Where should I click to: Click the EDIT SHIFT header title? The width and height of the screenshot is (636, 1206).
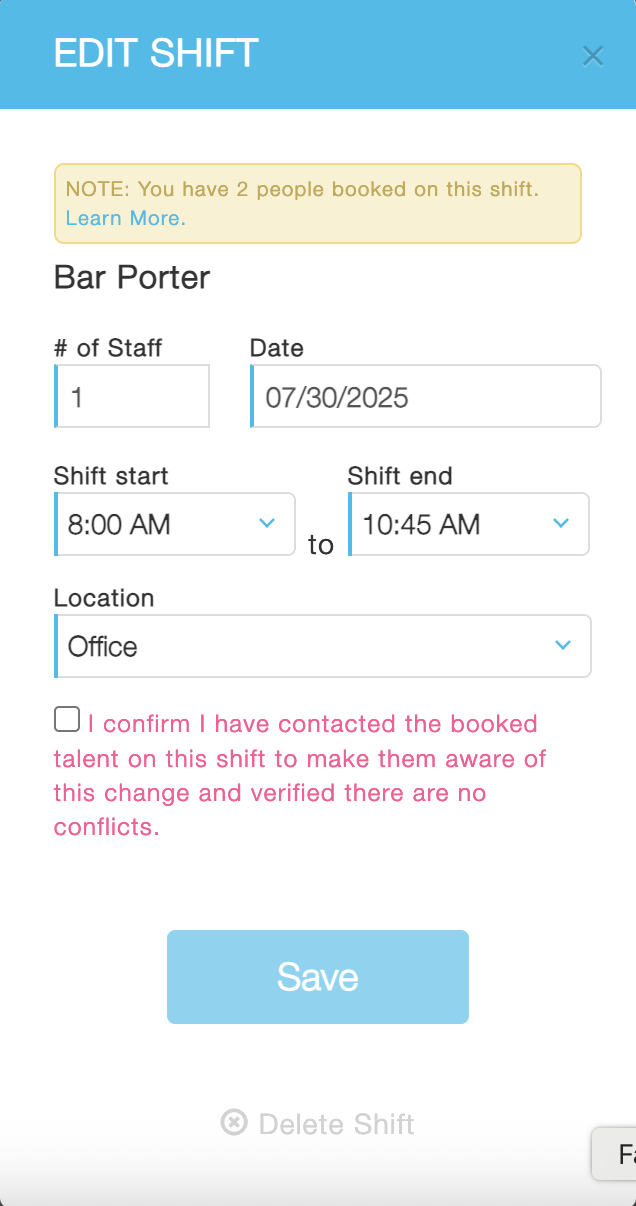click(156, 53)
